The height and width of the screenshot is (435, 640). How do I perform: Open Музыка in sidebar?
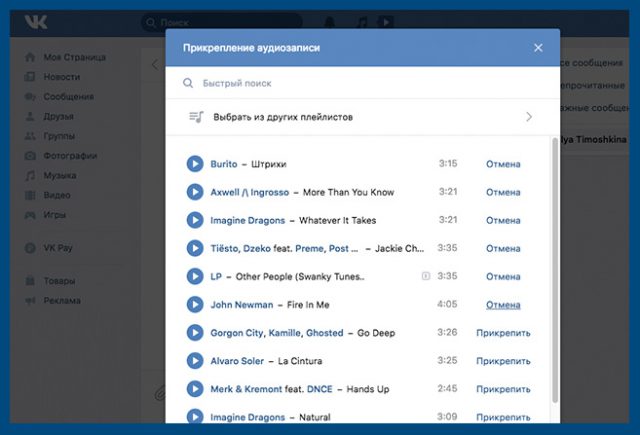click(x=50, y=175)
